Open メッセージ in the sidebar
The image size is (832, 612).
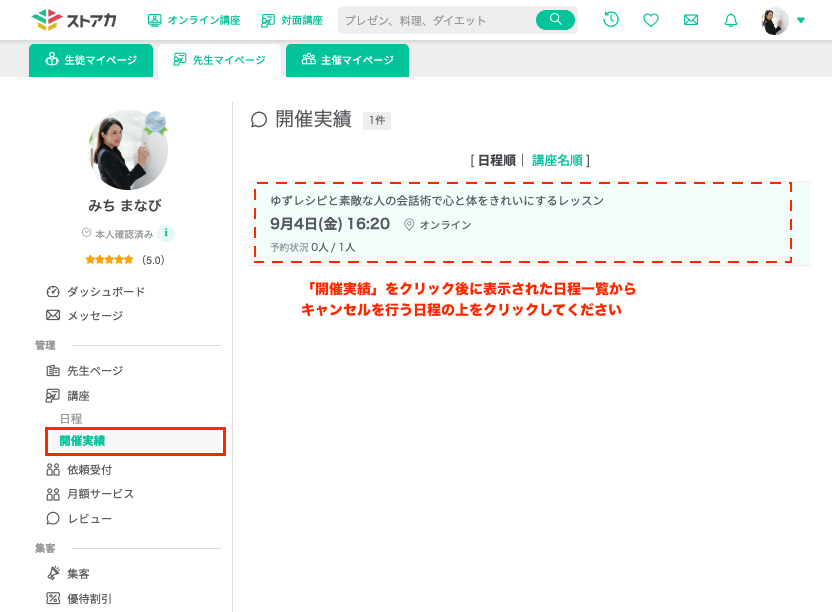84,315
